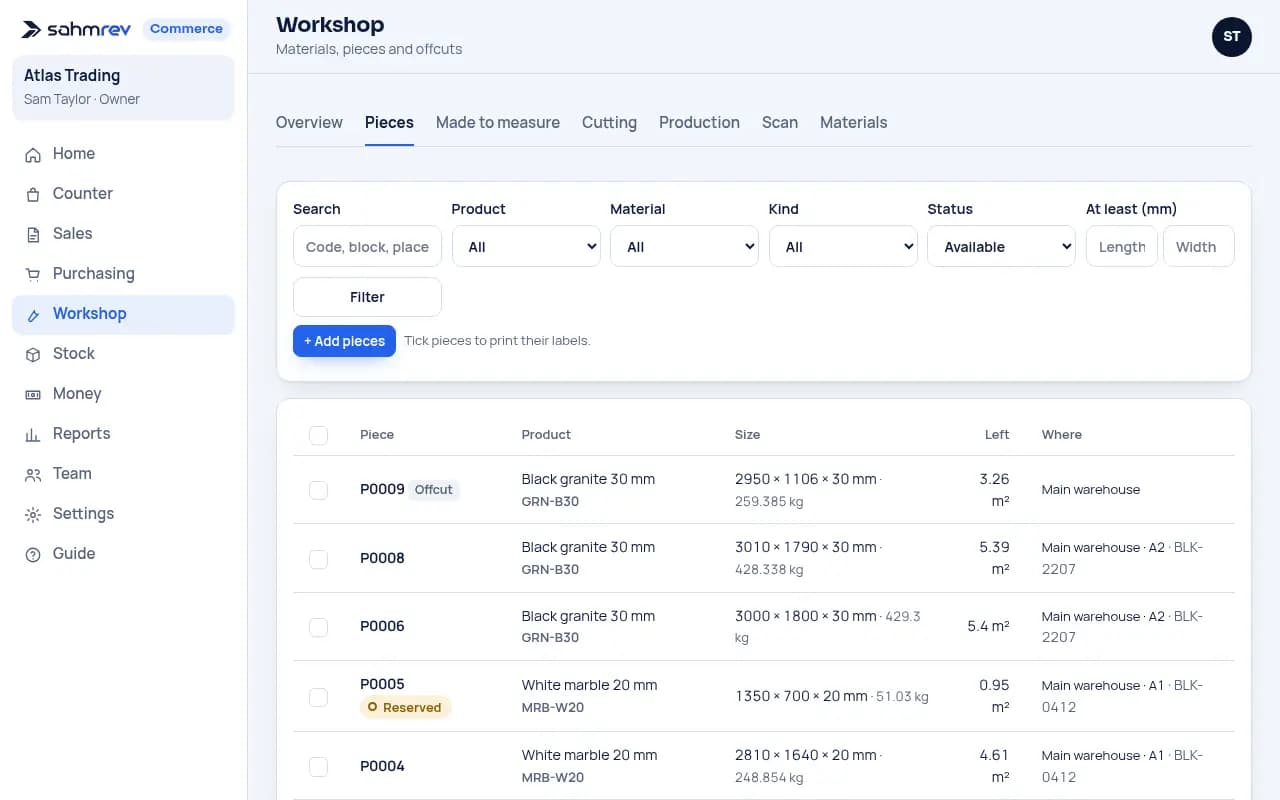Click the Sales document icon

(x=33, y=234)
